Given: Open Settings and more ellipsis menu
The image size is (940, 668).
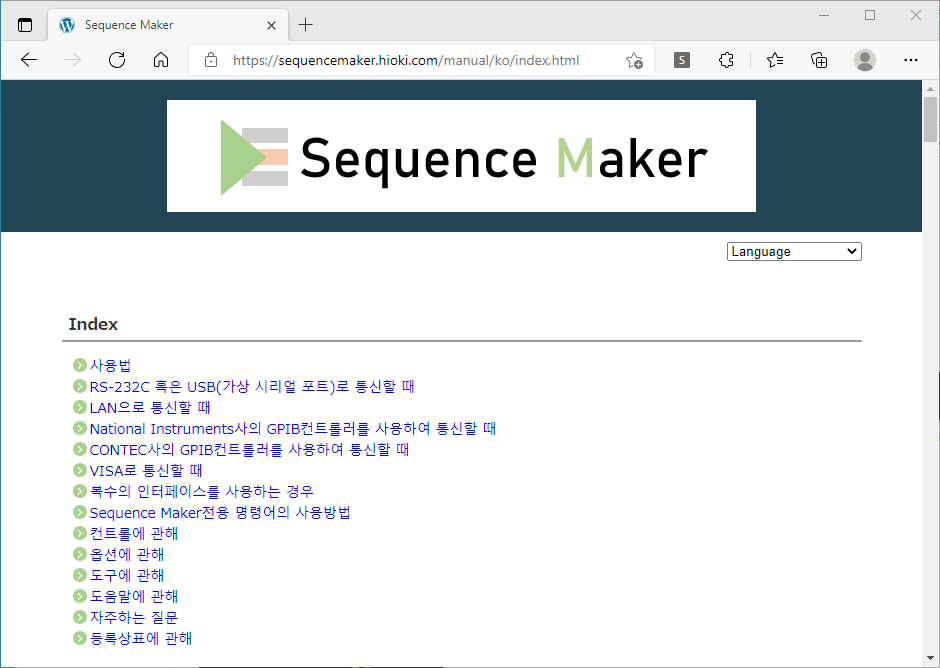Looking at the screenshot, I should click(911, 60).
